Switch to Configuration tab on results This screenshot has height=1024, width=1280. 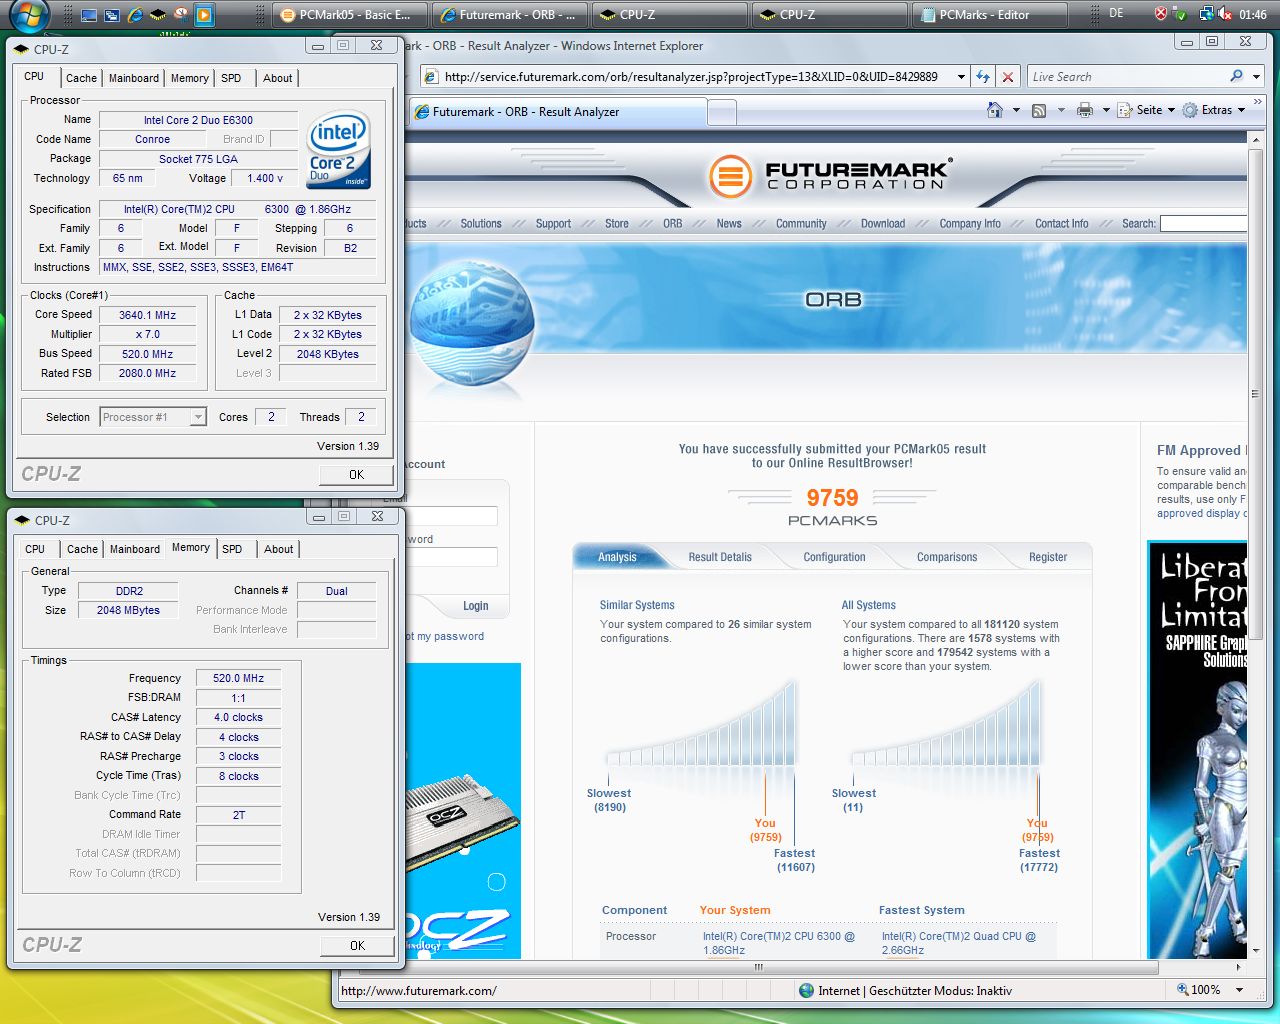pos(834,557)
